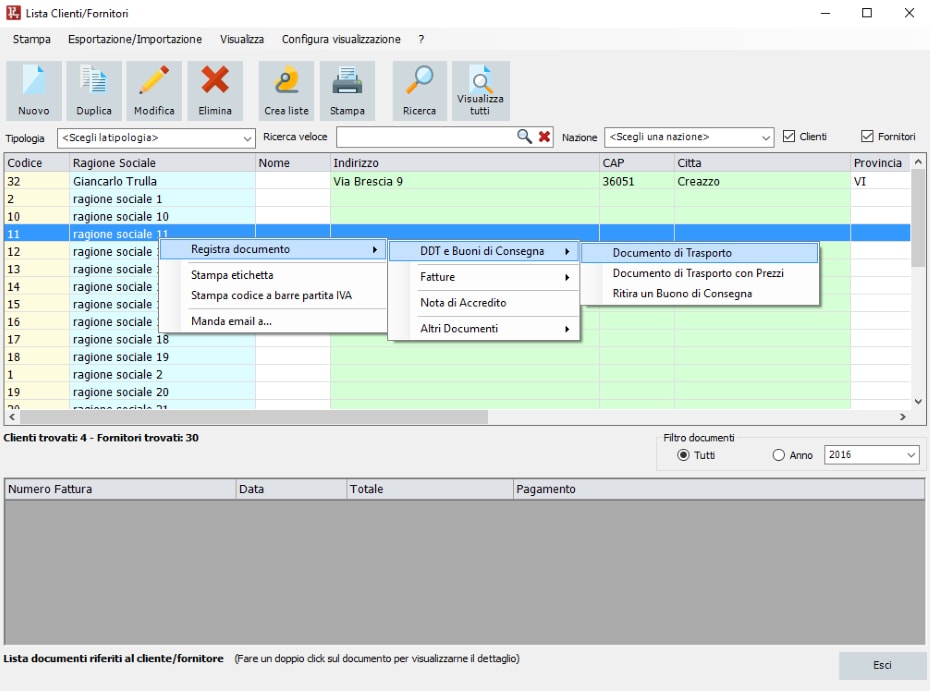This screenshot has width=930, height=691.
Task: Open the year 2016 dropdown
Action: (x=872, y=455)
